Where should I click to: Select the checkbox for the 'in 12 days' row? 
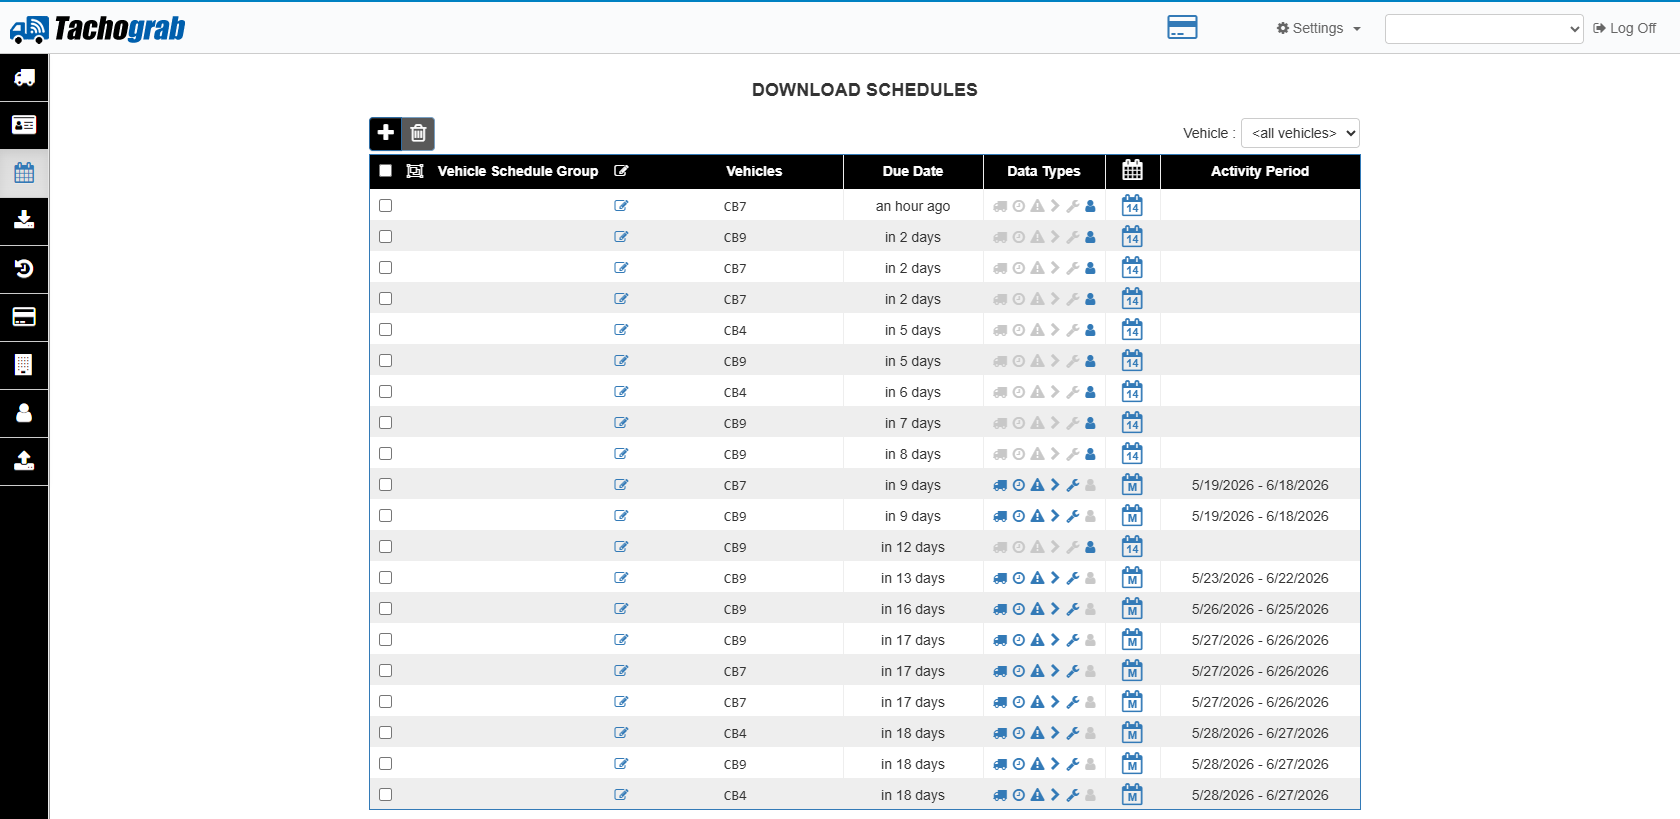(385, 547)
